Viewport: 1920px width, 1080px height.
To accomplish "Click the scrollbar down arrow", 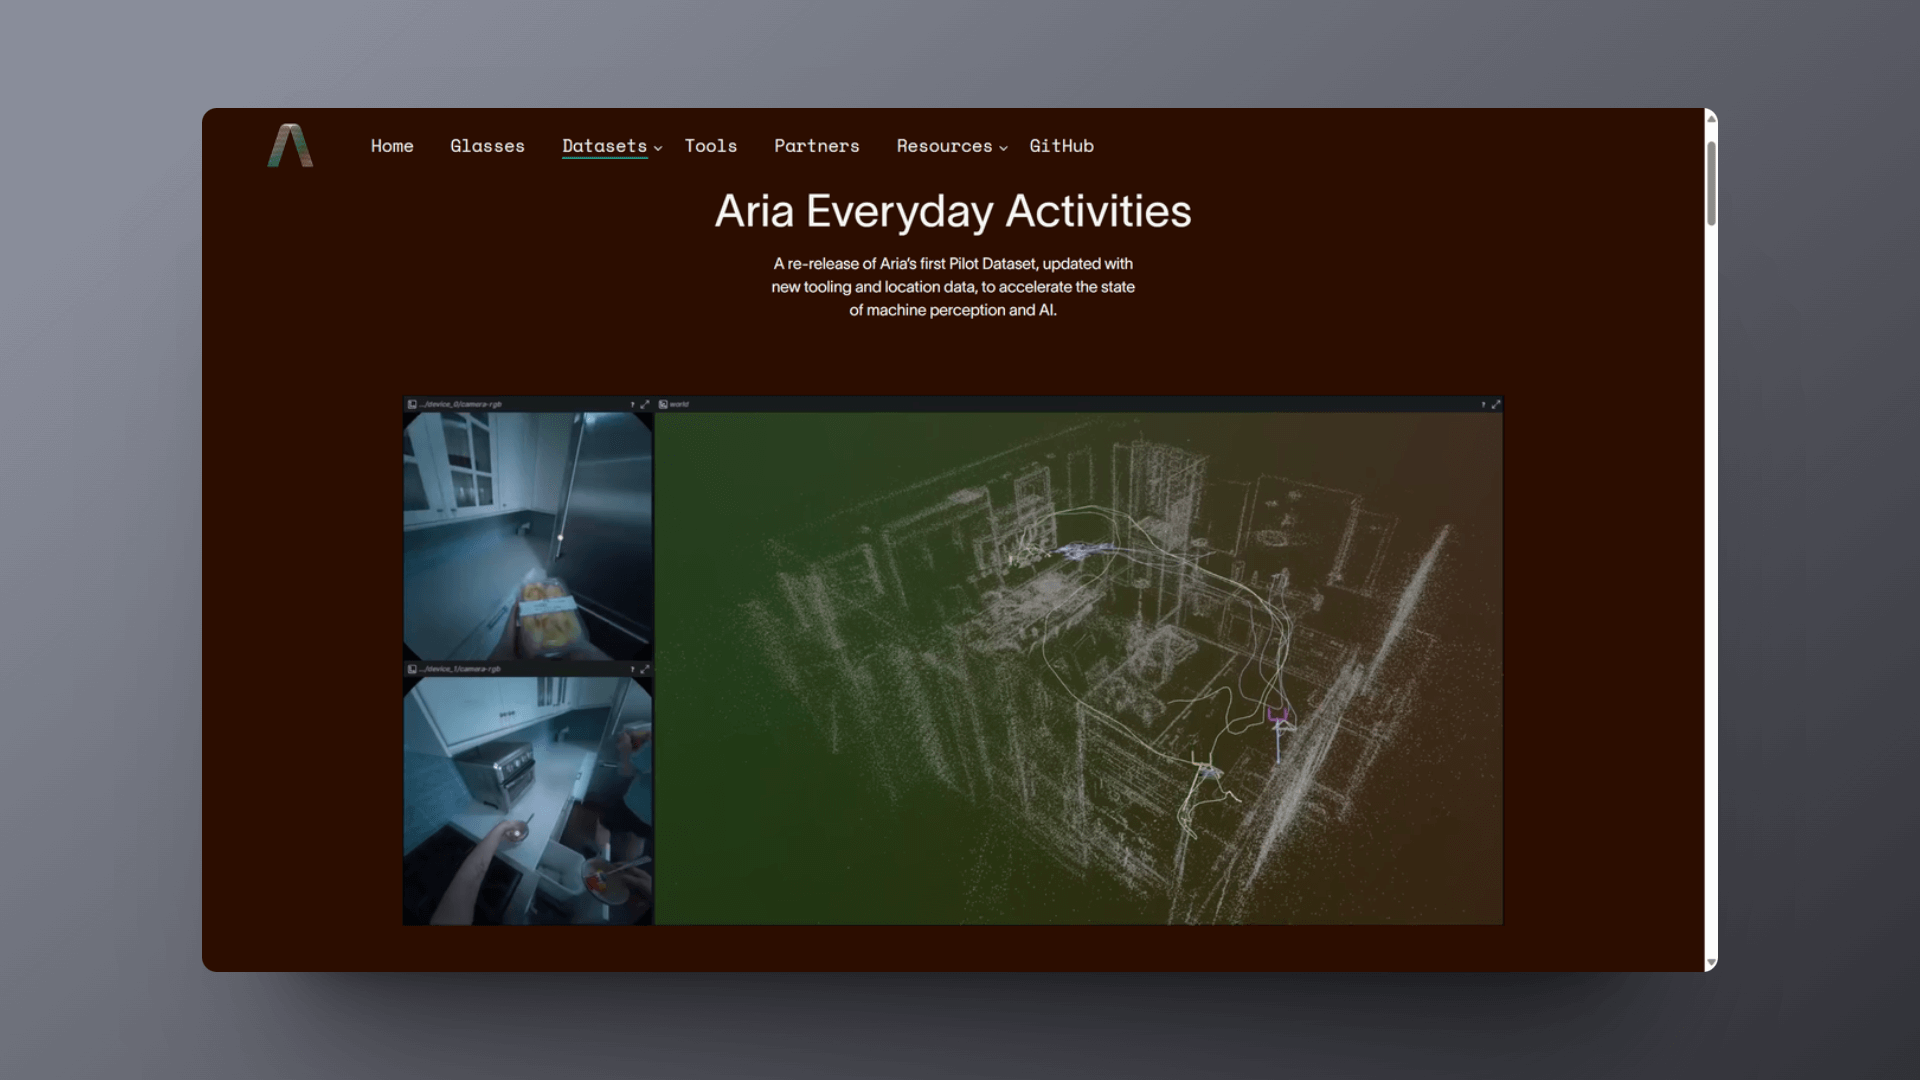I will 1711,963.
